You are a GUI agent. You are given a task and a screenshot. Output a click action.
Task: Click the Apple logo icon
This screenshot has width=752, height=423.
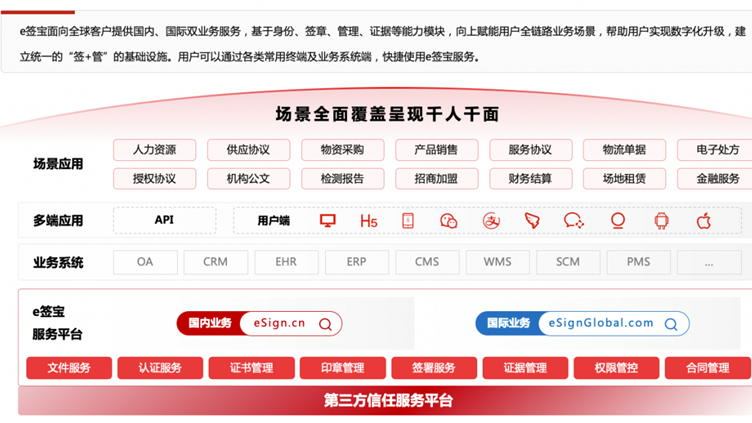coord(703,221)
